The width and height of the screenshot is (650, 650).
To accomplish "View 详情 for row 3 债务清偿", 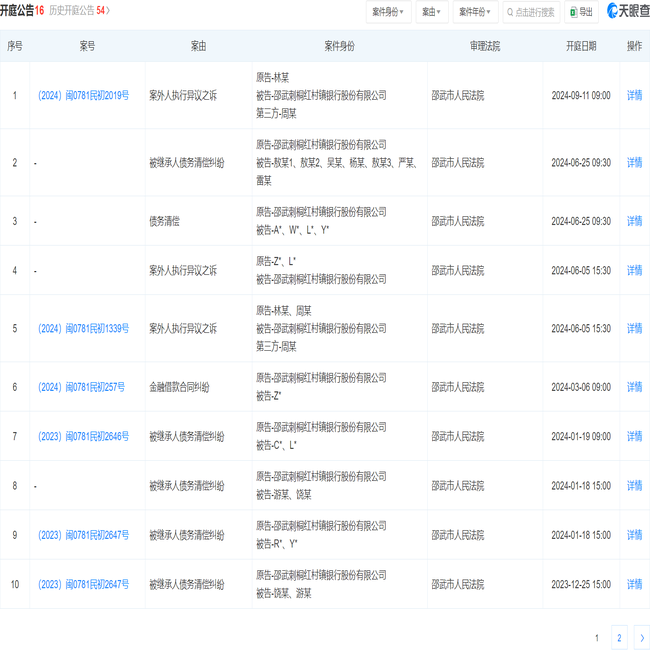I will [x=634, y=221].
